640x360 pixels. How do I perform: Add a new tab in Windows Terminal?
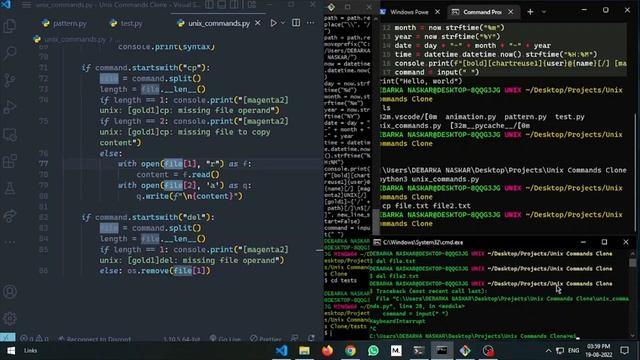pyautogui.click(x=530, y=12)
